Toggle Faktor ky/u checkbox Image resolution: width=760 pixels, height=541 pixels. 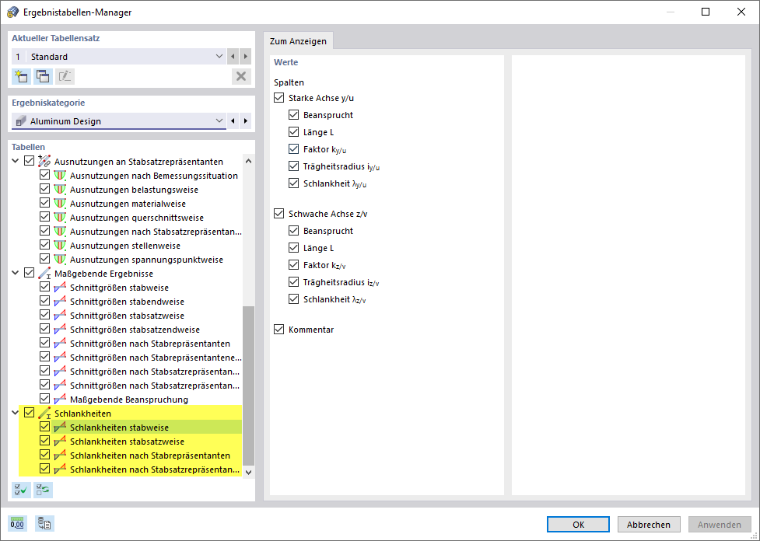pos(294,149)
